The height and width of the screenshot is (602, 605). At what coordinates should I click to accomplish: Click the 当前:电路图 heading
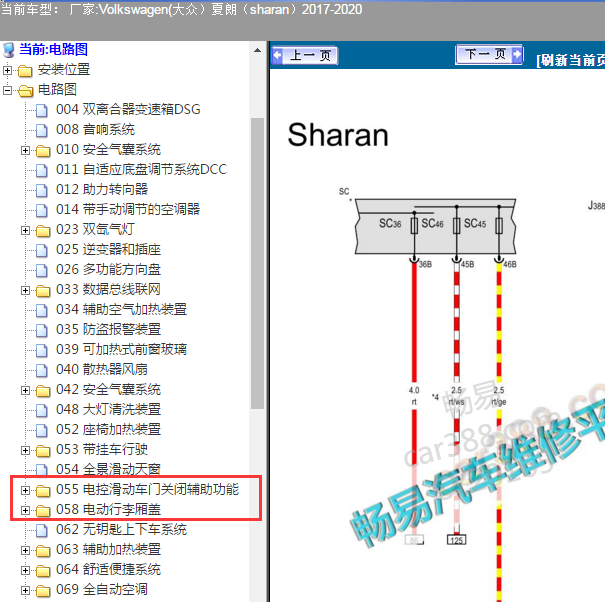pos(53,49)
